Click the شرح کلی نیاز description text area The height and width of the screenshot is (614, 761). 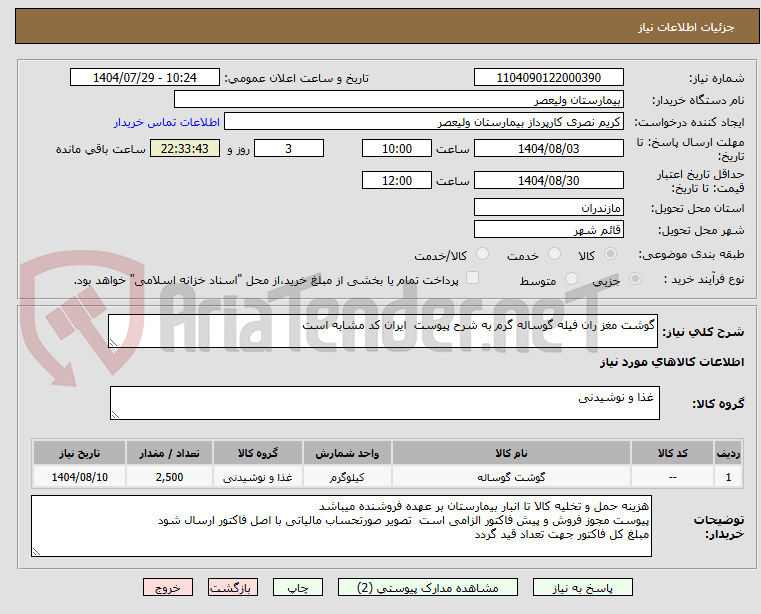pos(382,331)
